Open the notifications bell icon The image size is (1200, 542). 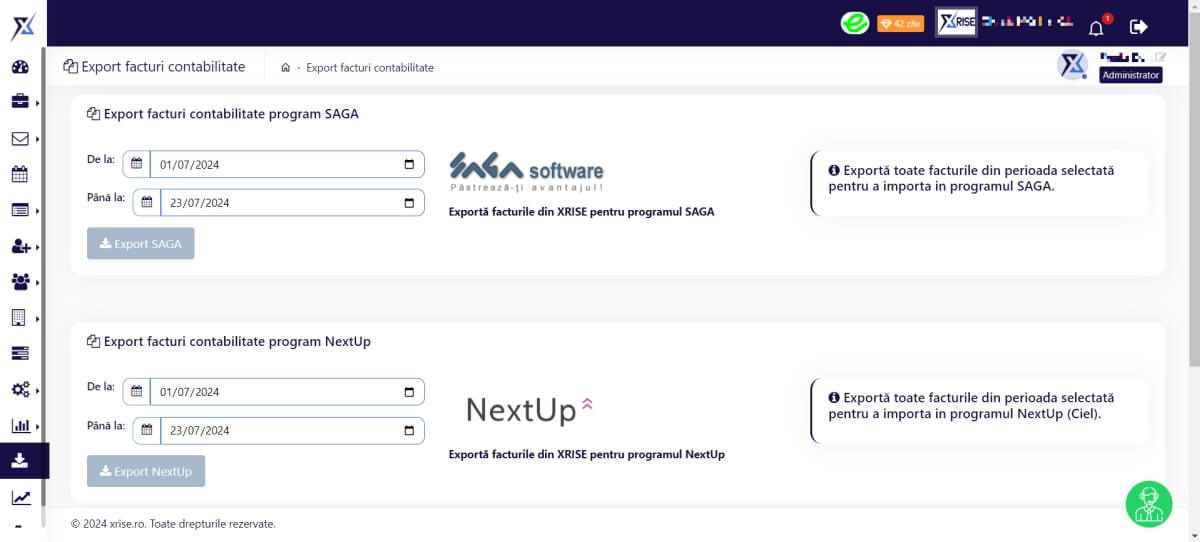coord(1096,27)
